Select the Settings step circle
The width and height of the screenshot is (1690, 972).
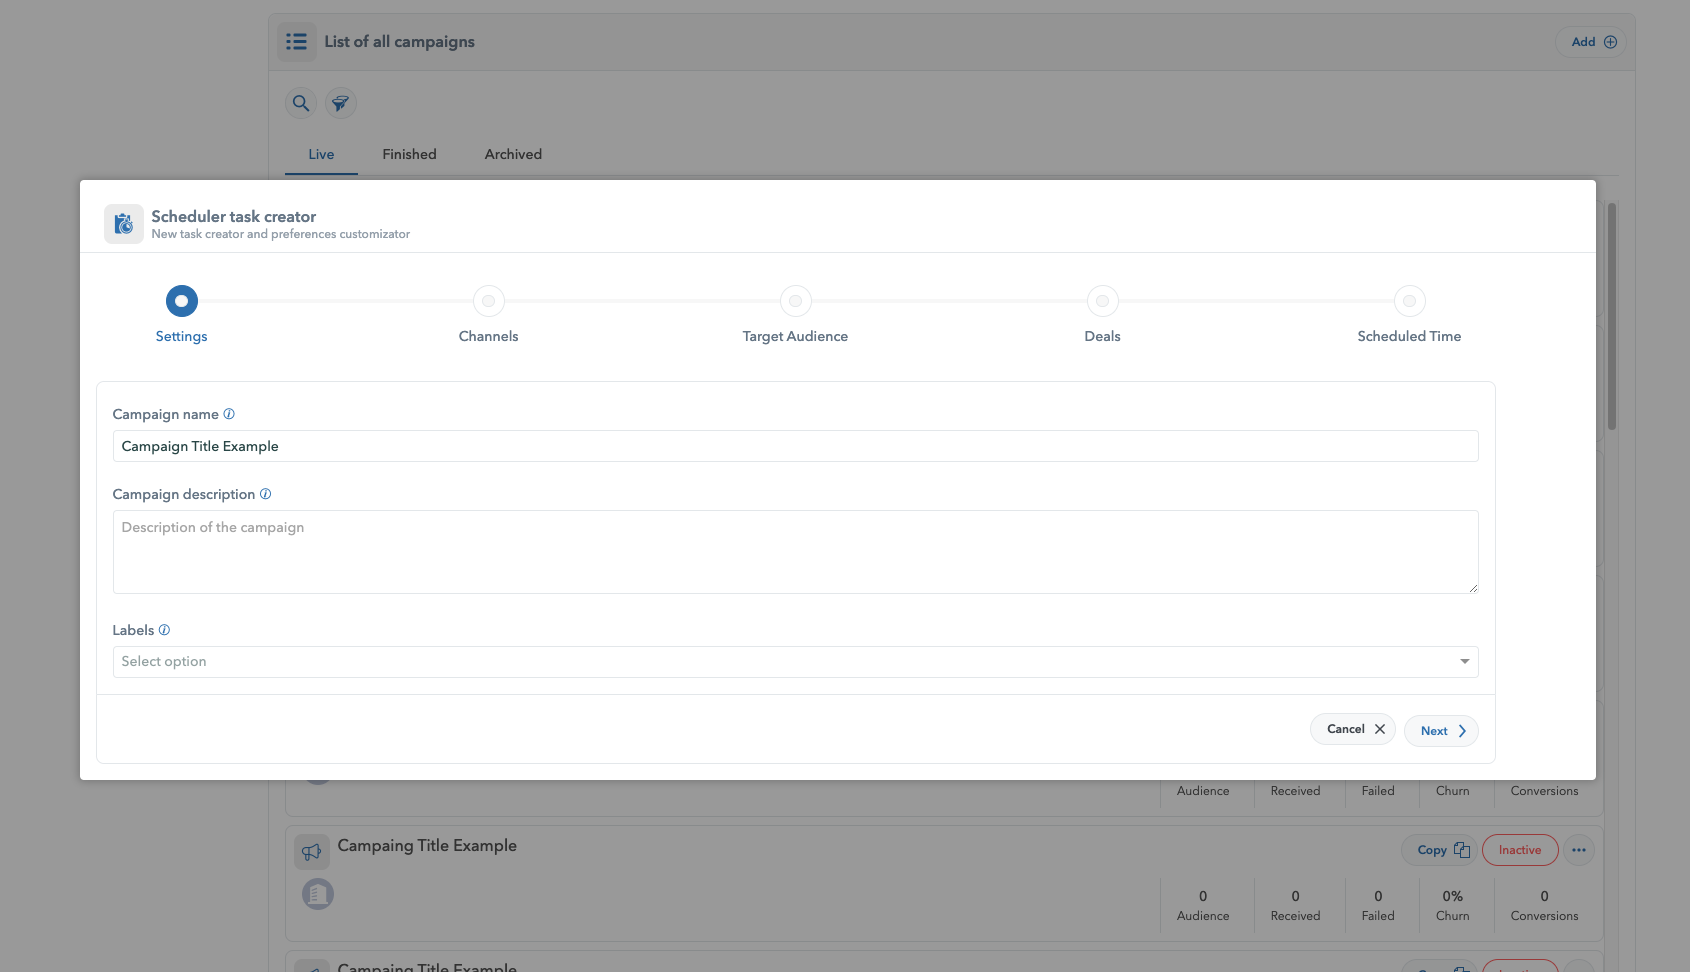click(x=182, y=301)
